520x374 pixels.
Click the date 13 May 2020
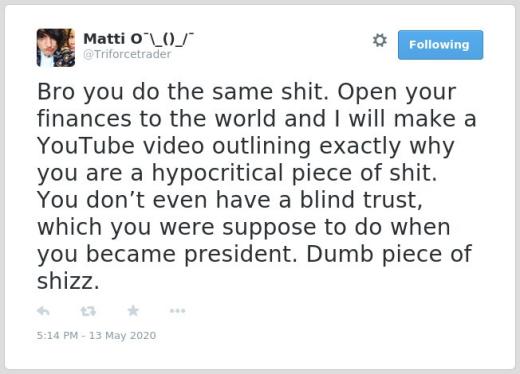coord(122,335)
